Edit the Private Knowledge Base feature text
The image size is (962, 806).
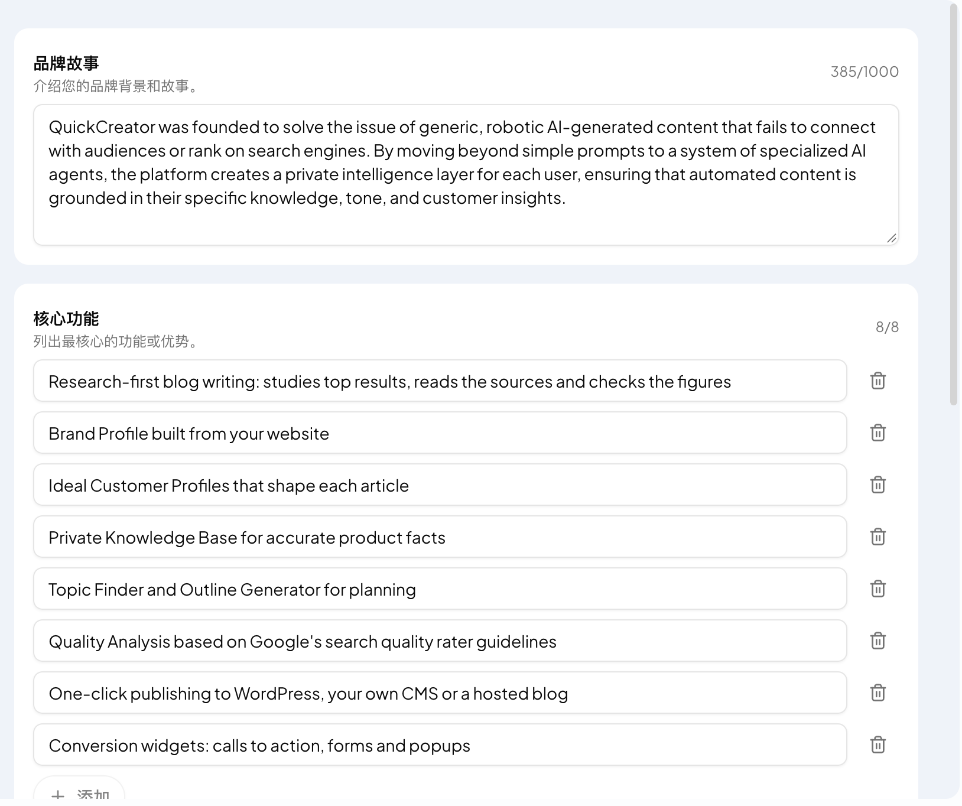pos(440,537)
